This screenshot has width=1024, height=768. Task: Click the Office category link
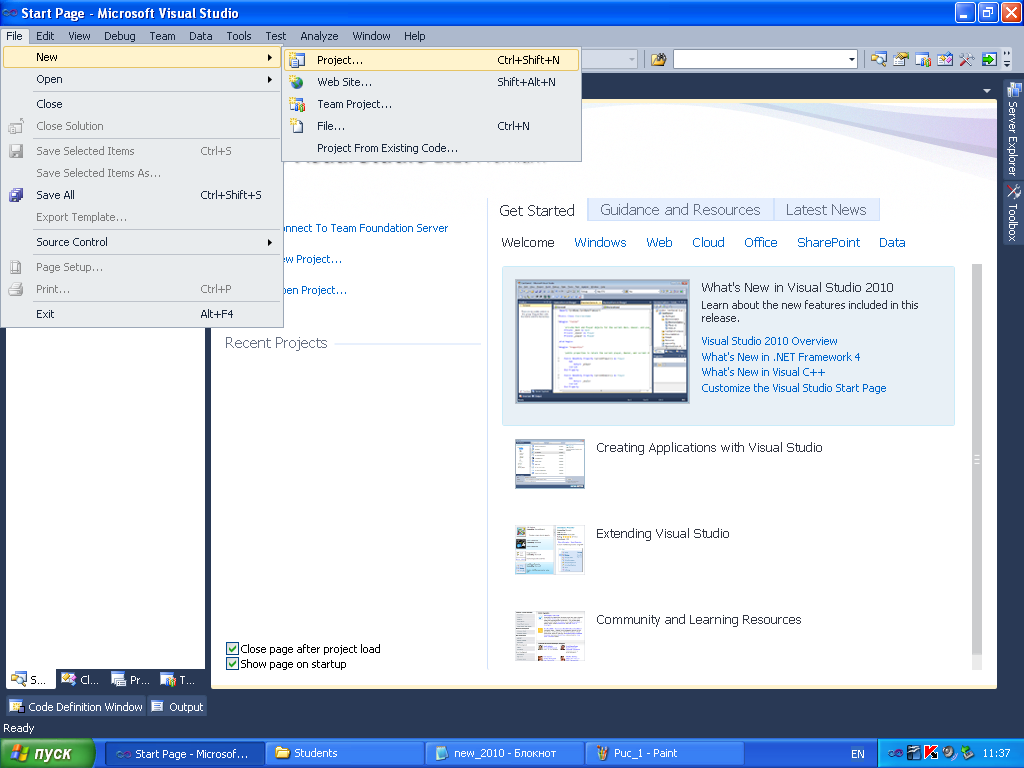point(761,242)
